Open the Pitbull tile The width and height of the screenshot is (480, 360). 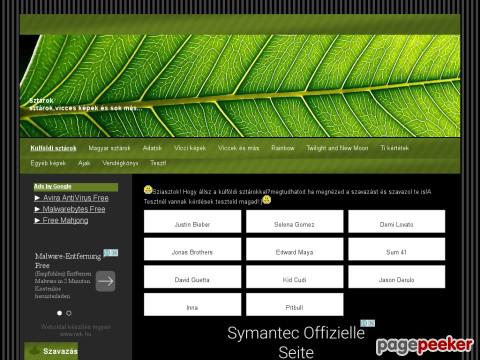tap(295, 304)
